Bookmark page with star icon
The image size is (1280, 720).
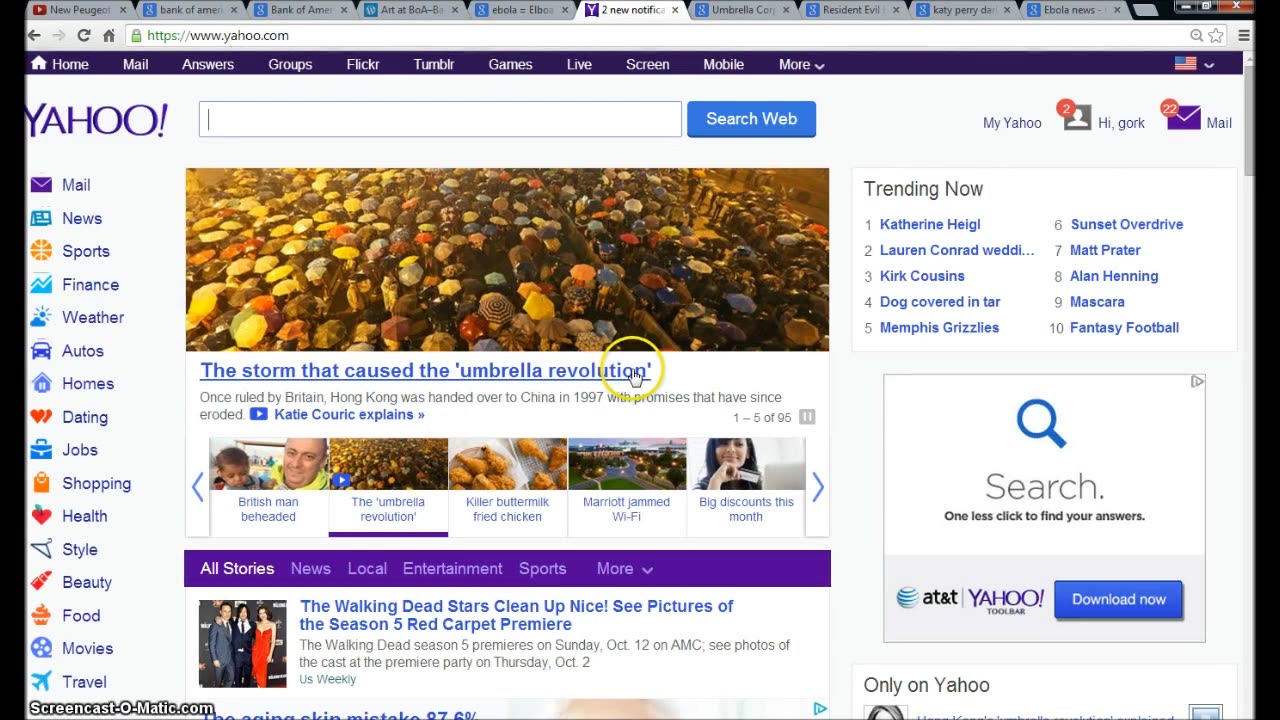[x=1216, y=35]
